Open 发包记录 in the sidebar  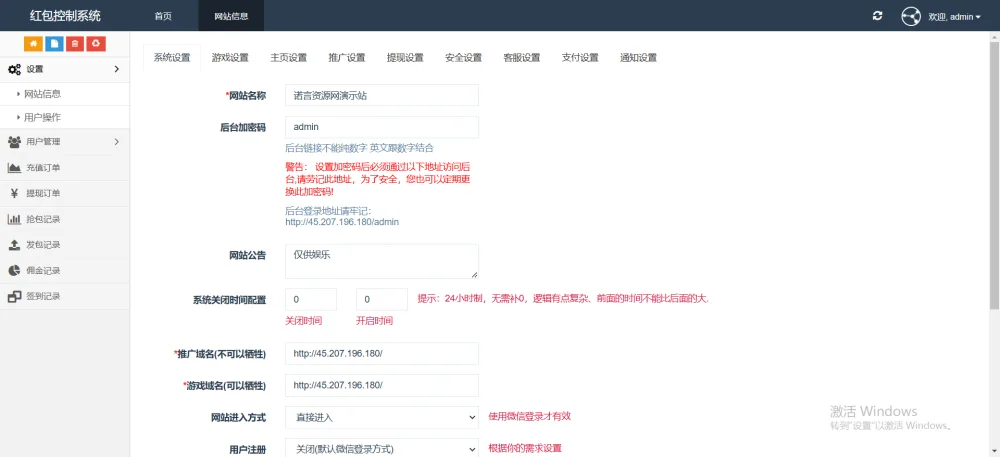(64, 245)
